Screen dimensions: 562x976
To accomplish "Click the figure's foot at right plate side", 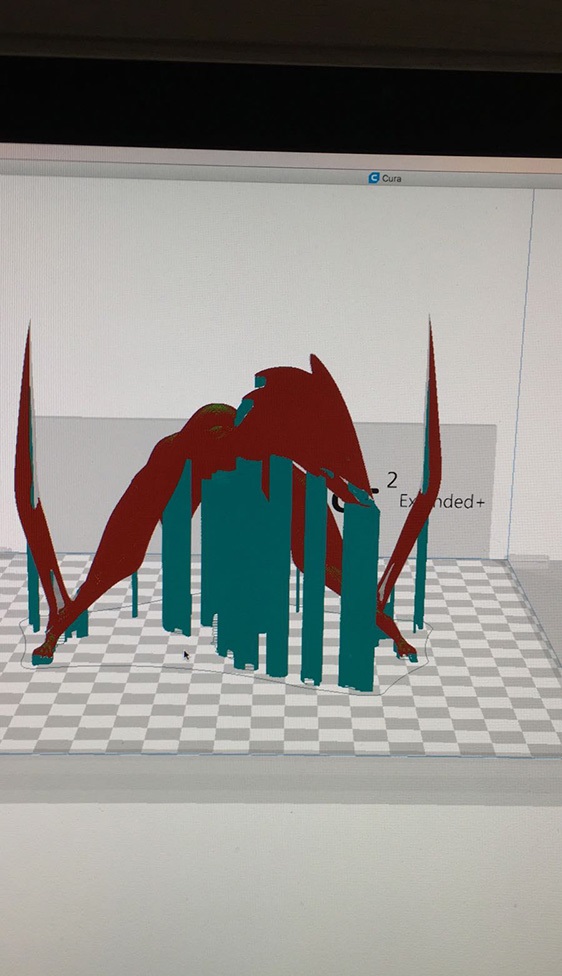I will coord(405,651).
